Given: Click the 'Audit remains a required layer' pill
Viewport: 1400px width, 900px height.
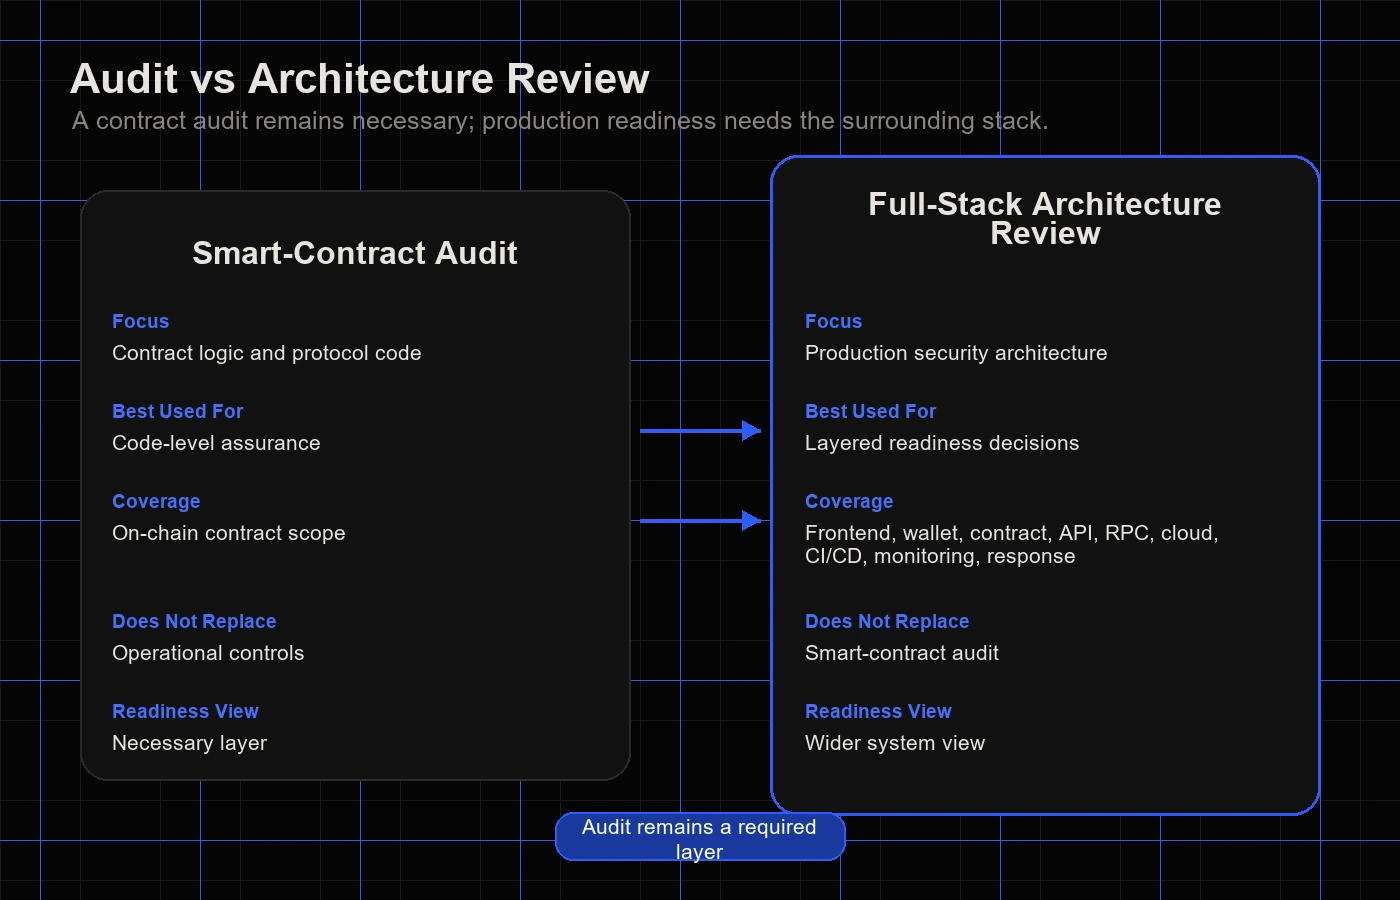Looking at the screenshot, I should pos(700,837).
